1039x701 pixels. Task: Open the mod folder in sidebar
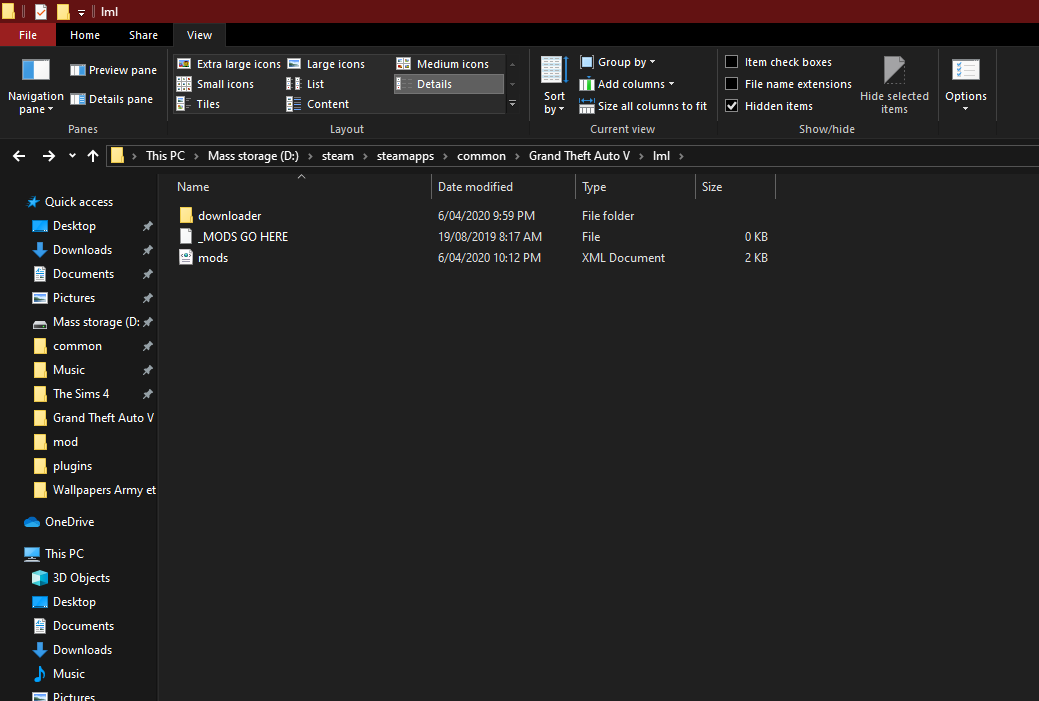(x=65, y=442)
